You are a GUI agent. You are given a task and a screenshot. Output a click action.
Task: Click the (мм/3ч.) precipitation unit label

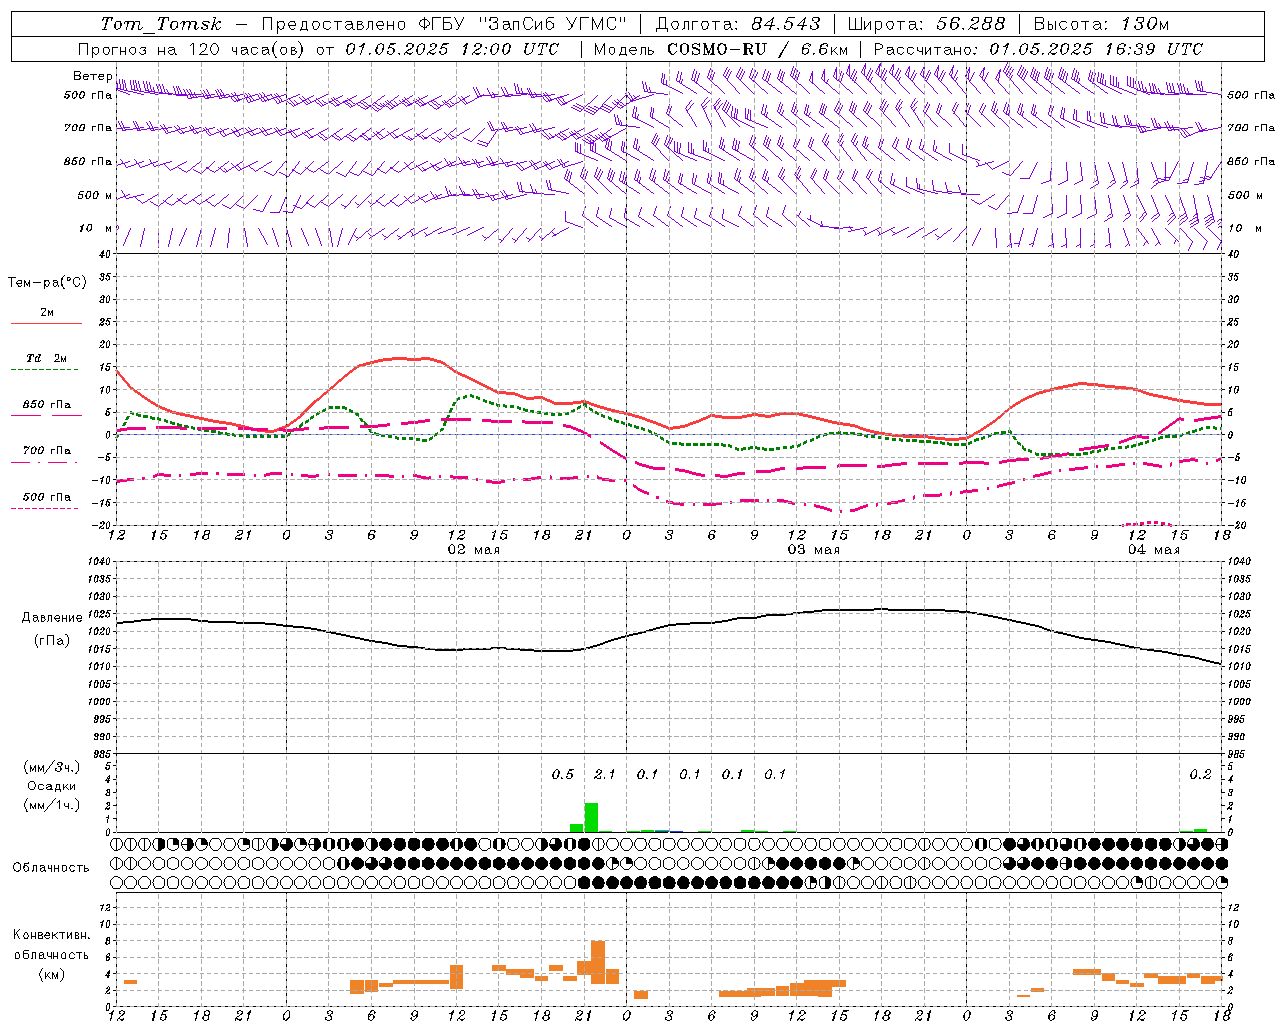[x=52, y=767]
